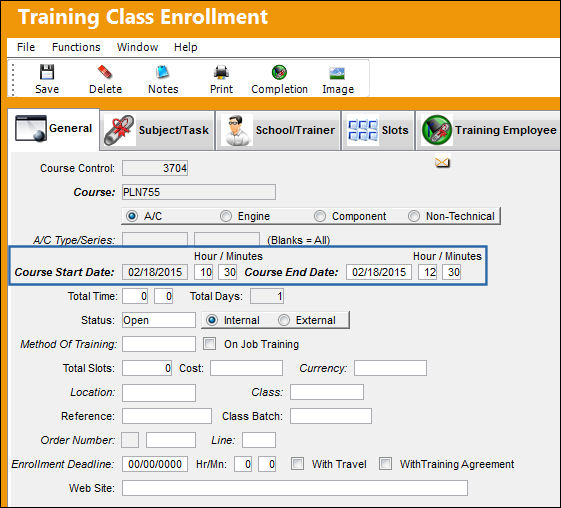
Task: Click the Web Site field
Action: pyautogui.click(x=295, y=488)
